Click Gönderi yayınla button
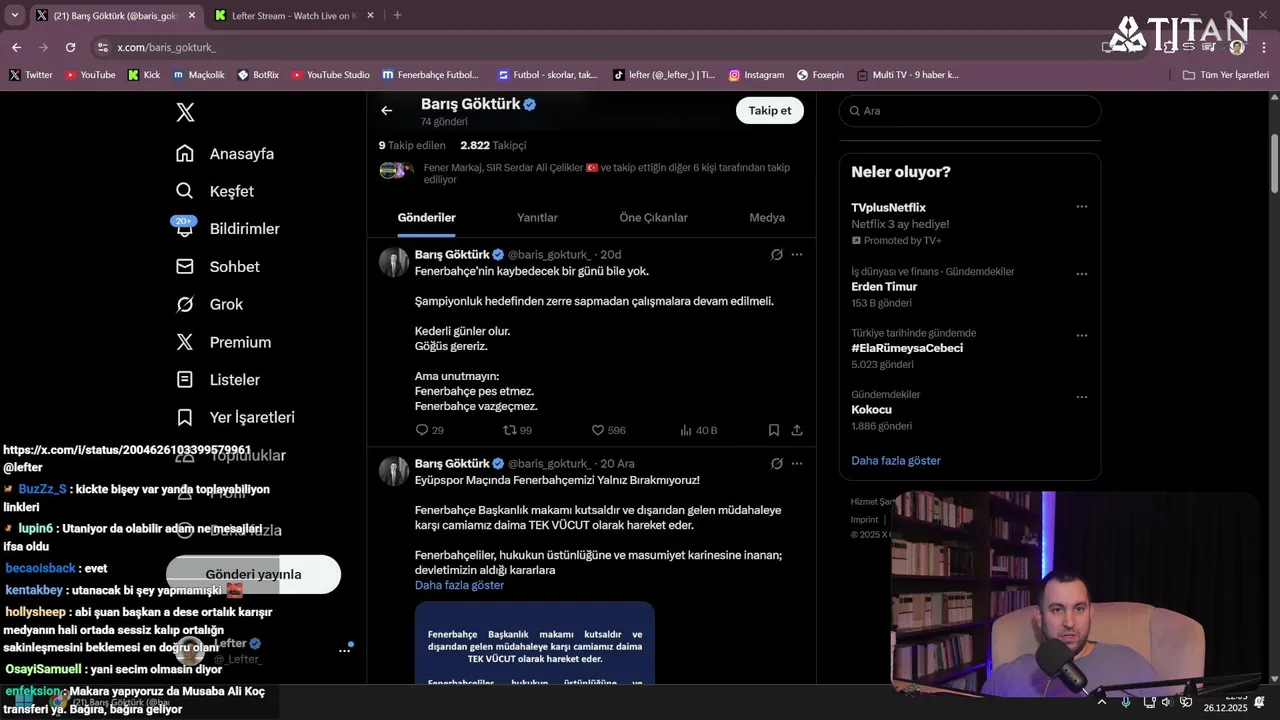1280x720 pixels. click(253, 574)
